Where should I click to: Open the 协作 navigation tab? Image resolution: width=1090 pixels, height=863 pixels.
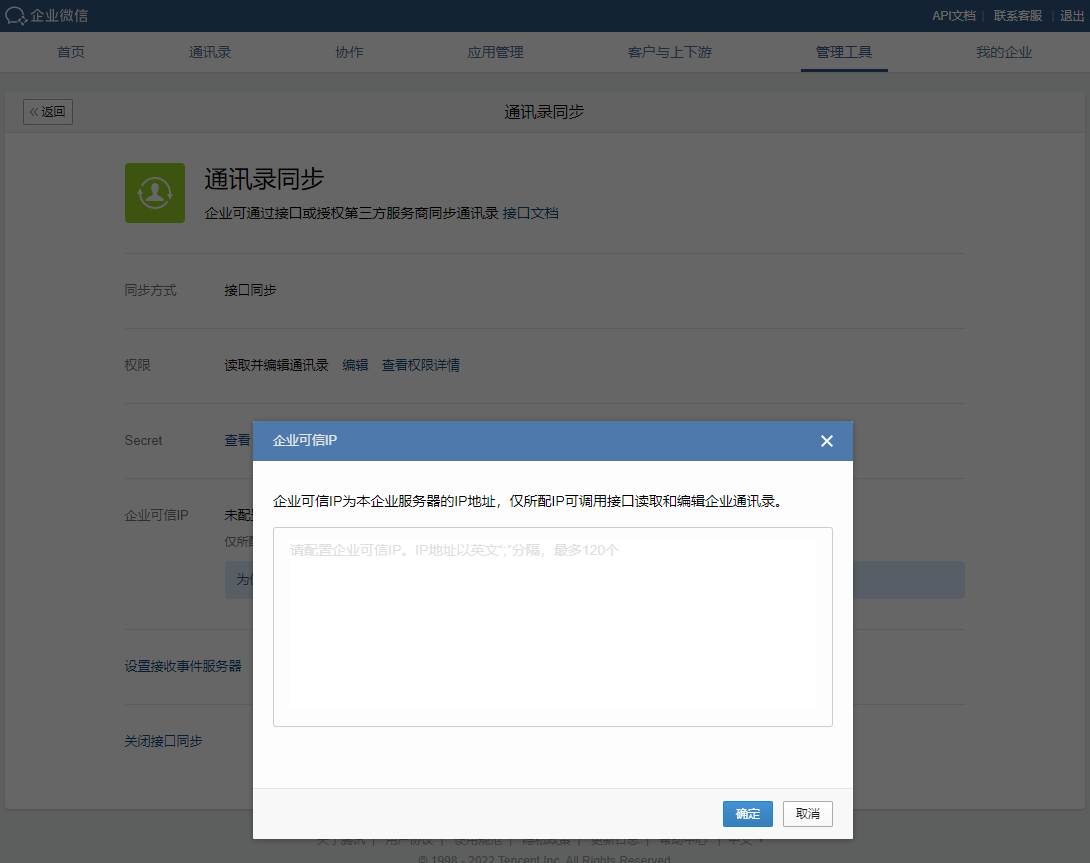[x=349, y=53]
